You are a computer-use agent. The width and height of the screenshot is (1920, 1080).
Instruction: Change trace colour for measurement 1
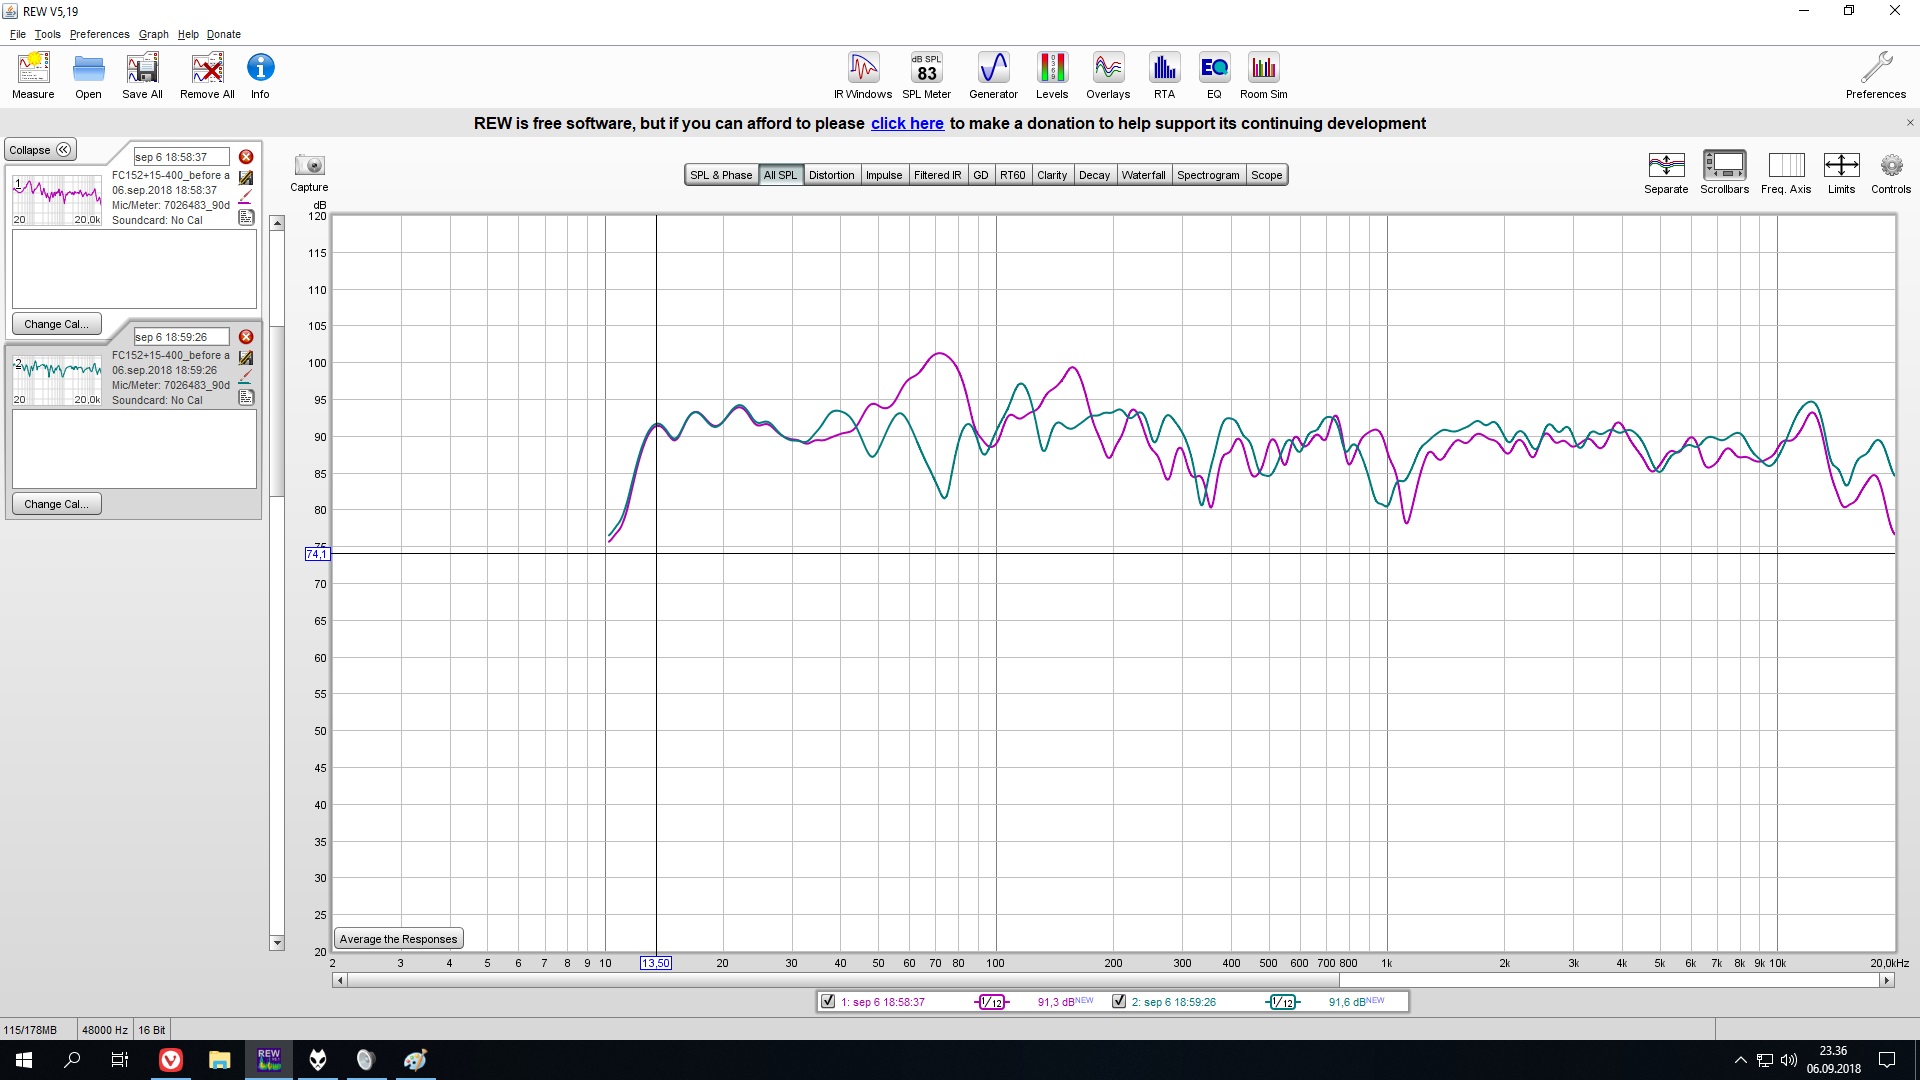click(246, 197)
